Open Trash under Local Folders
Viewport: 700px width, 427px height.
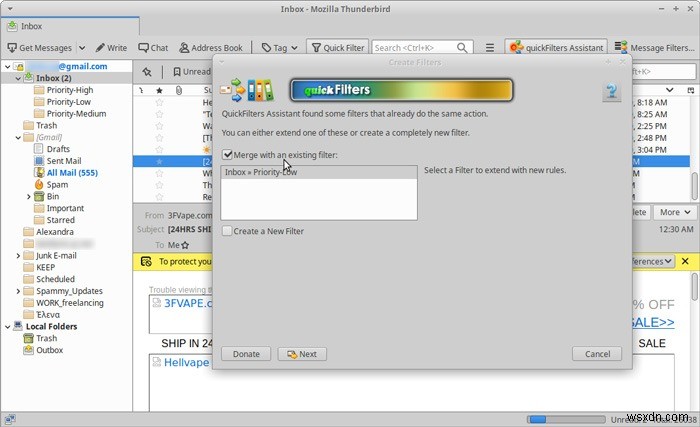point(46,338)
